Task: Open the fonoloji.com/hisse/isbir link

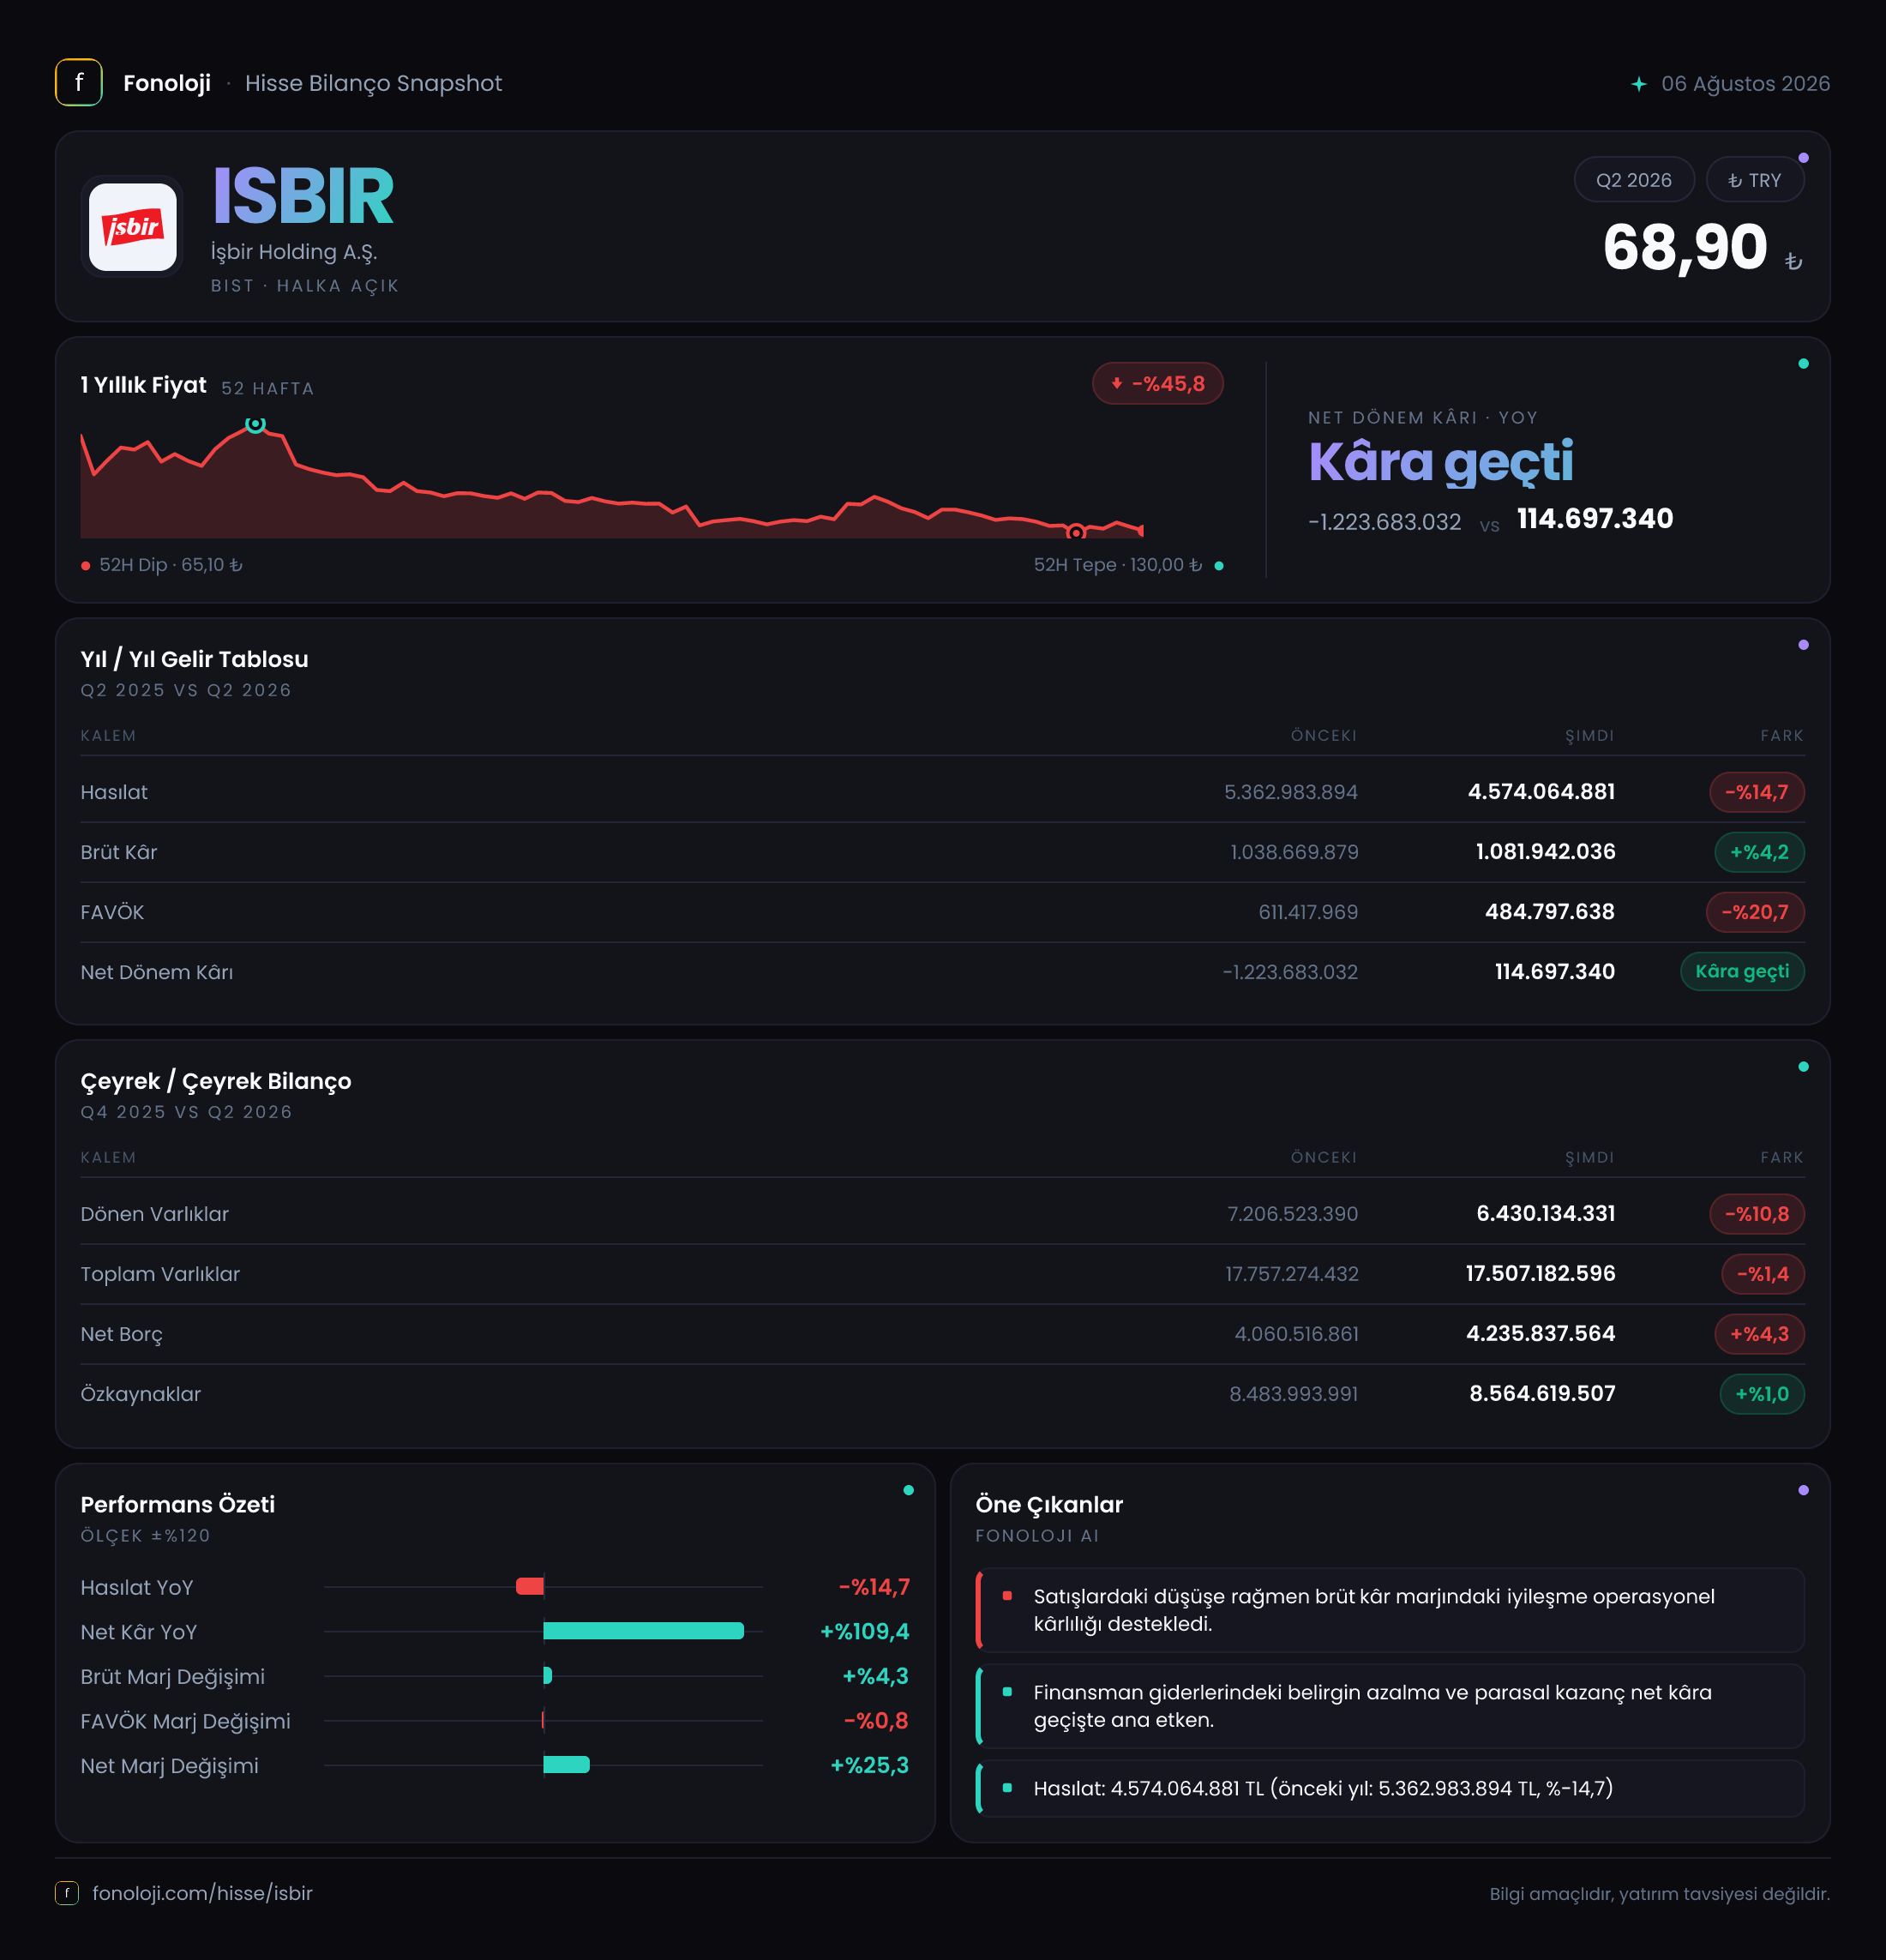Action: [202, 1893]
